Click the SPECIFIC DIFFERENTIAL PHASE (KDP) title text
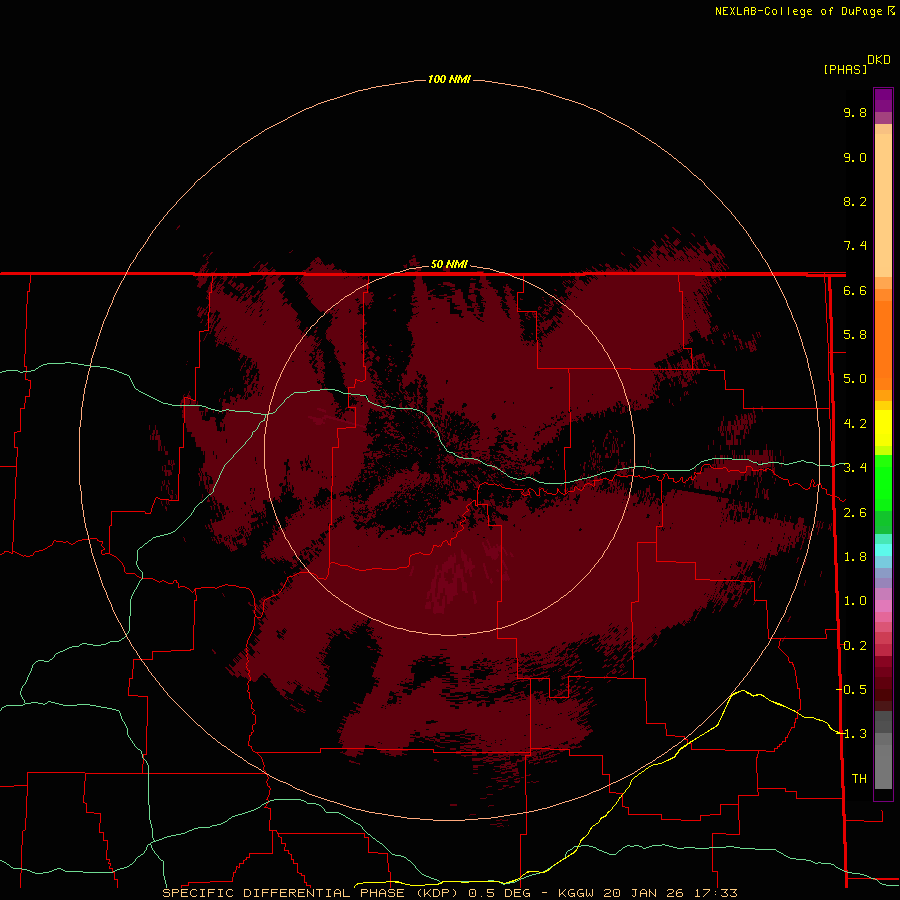Viewport: 900px width, 900px height. (x=310, y=893)
